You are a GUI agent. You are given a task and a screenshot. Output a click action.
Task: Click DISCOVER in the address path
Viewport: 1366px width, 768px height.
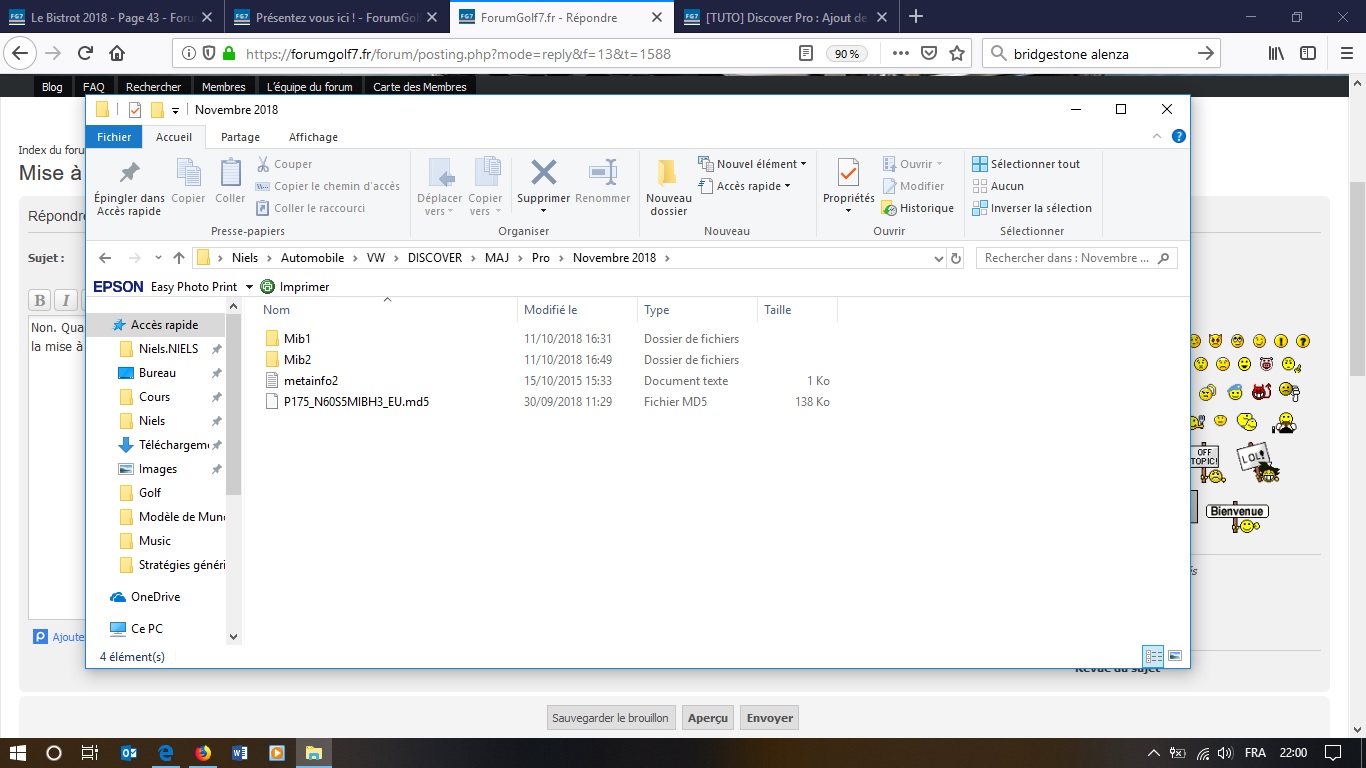(434, 258)
